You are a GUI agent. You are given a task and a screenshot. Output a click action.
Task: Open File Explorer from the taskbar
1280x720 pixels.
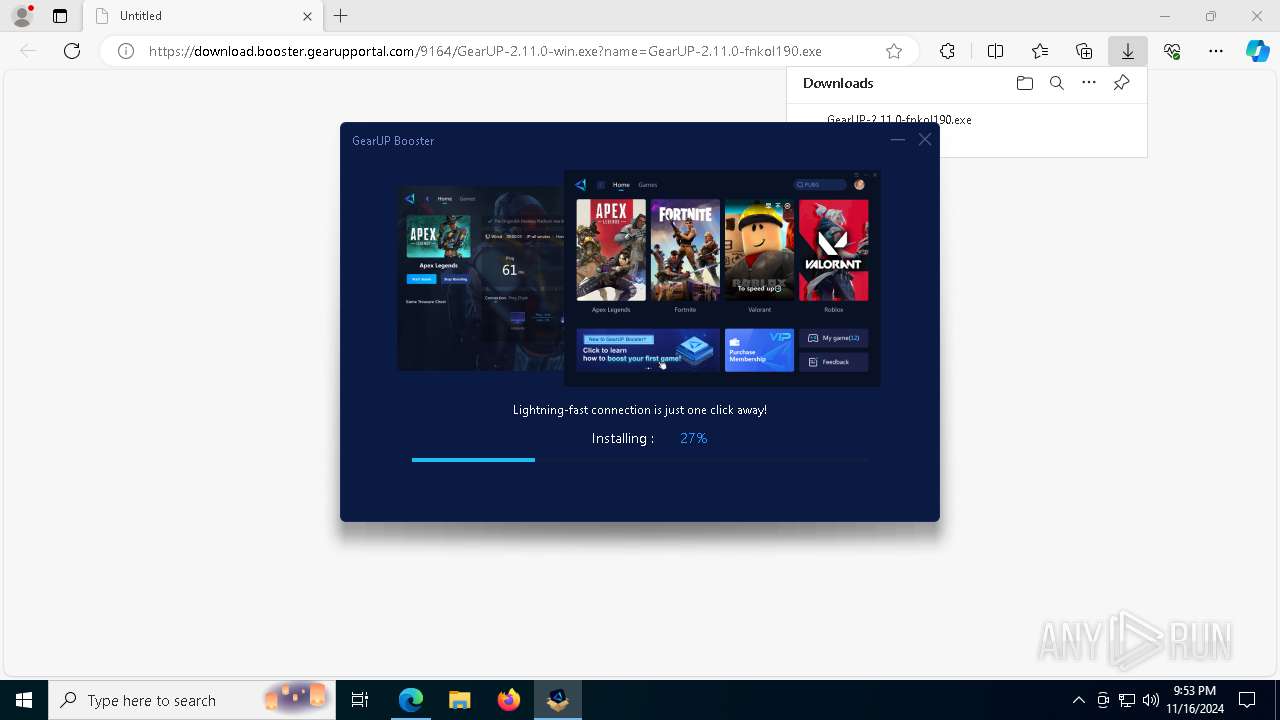point(460,700)
